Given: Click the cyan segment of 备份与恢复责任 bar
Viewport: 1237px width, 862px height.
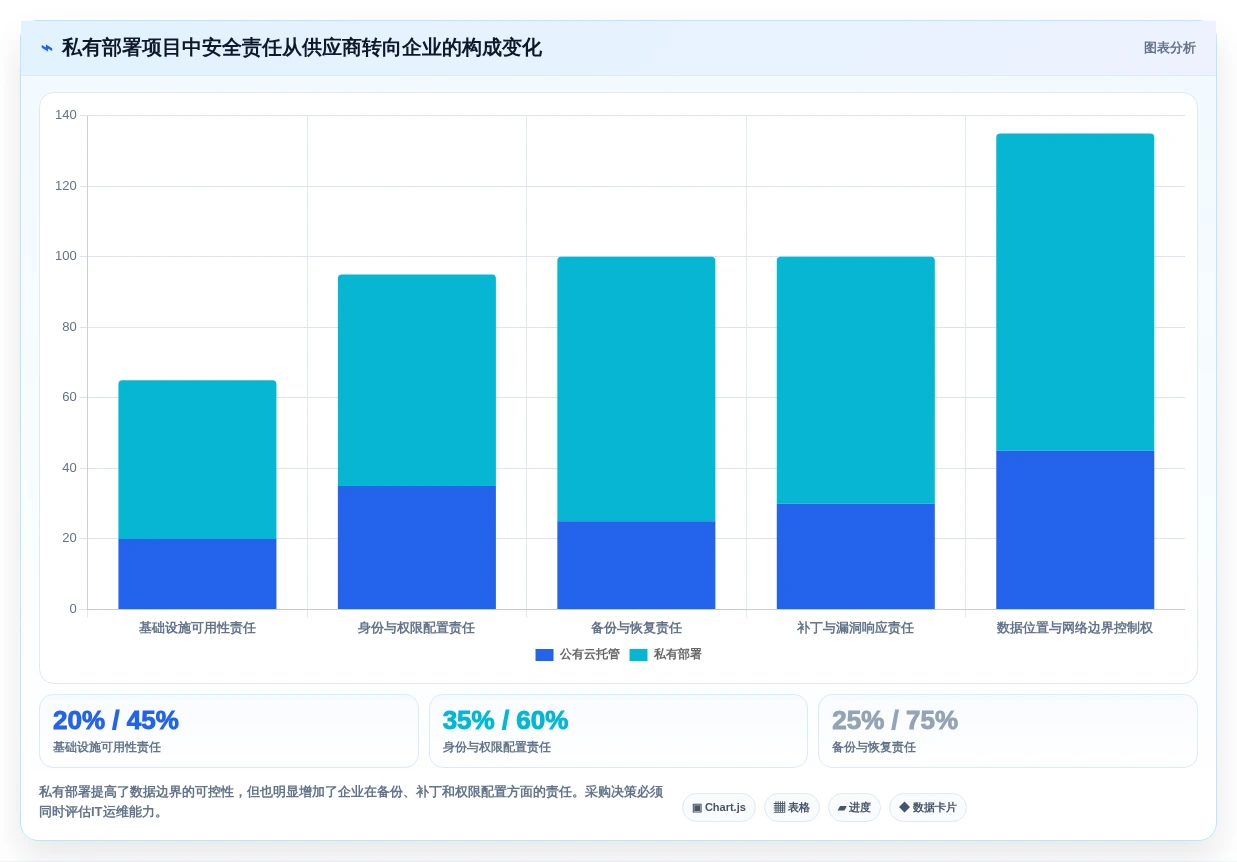Looking at the screenshot, I should click(636, 389).
